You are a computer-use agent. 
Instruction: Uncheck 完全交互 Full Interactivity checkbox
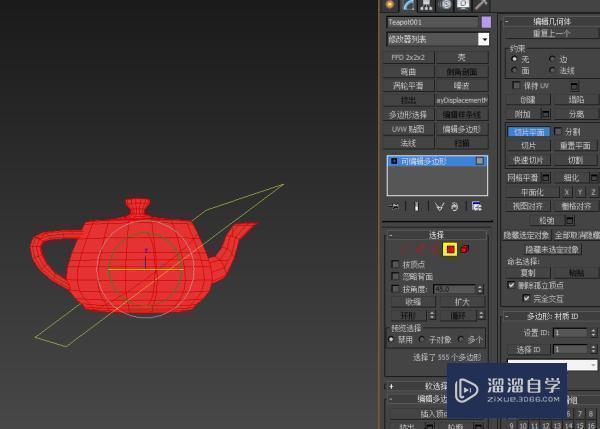coord(527,298)
